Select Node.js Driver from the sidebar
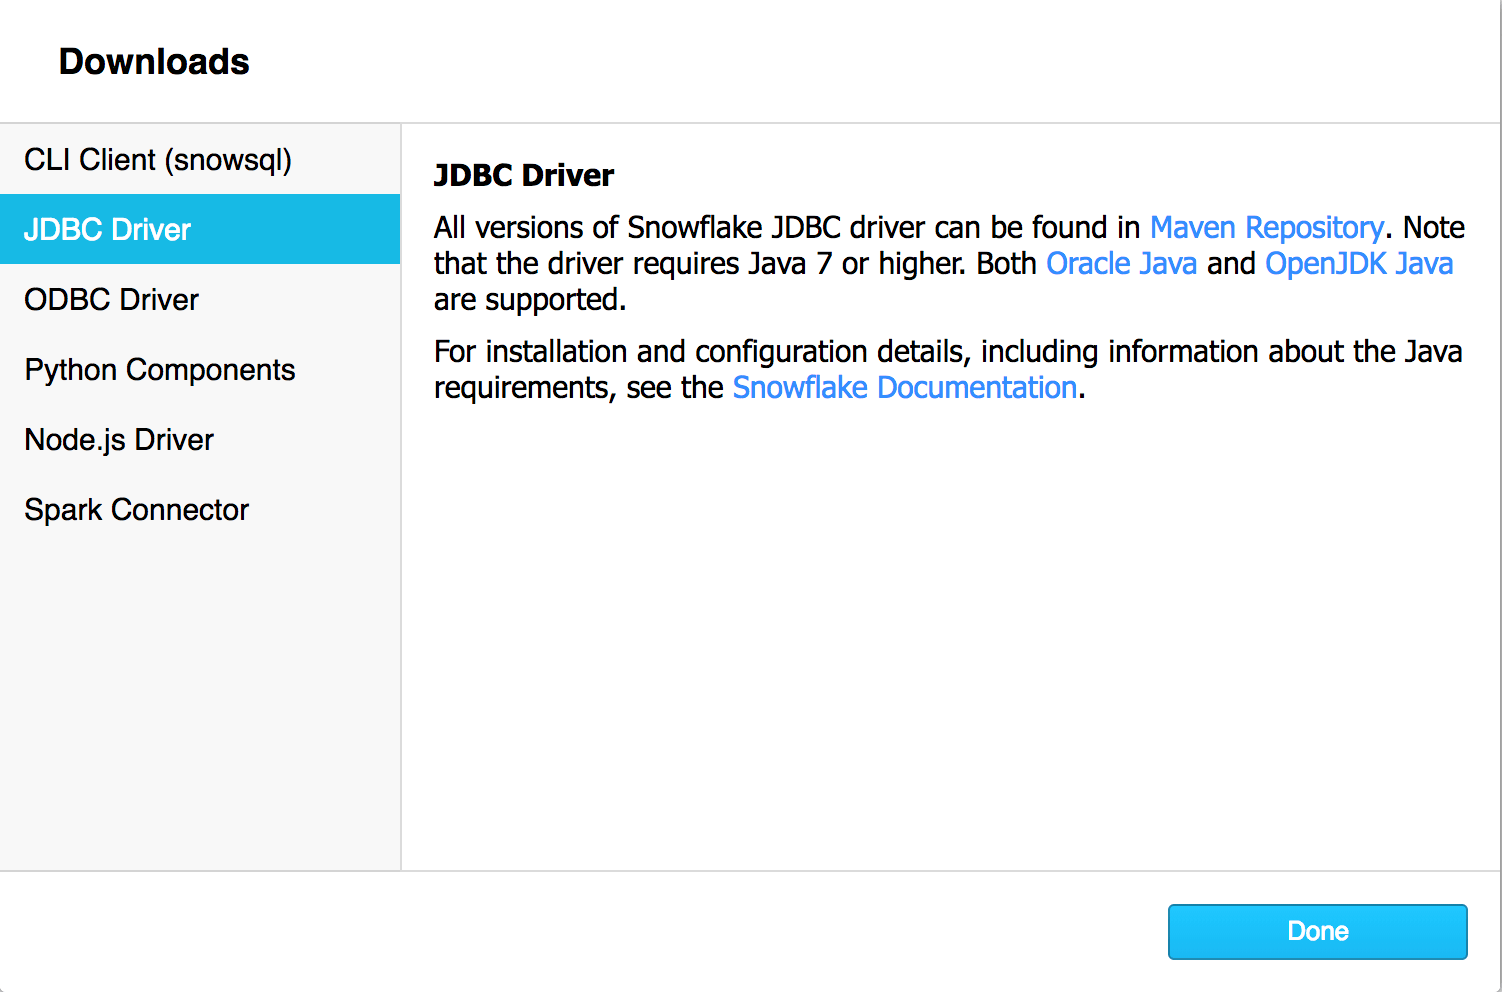Screen dimensions: 1502x992 point(118,439)
